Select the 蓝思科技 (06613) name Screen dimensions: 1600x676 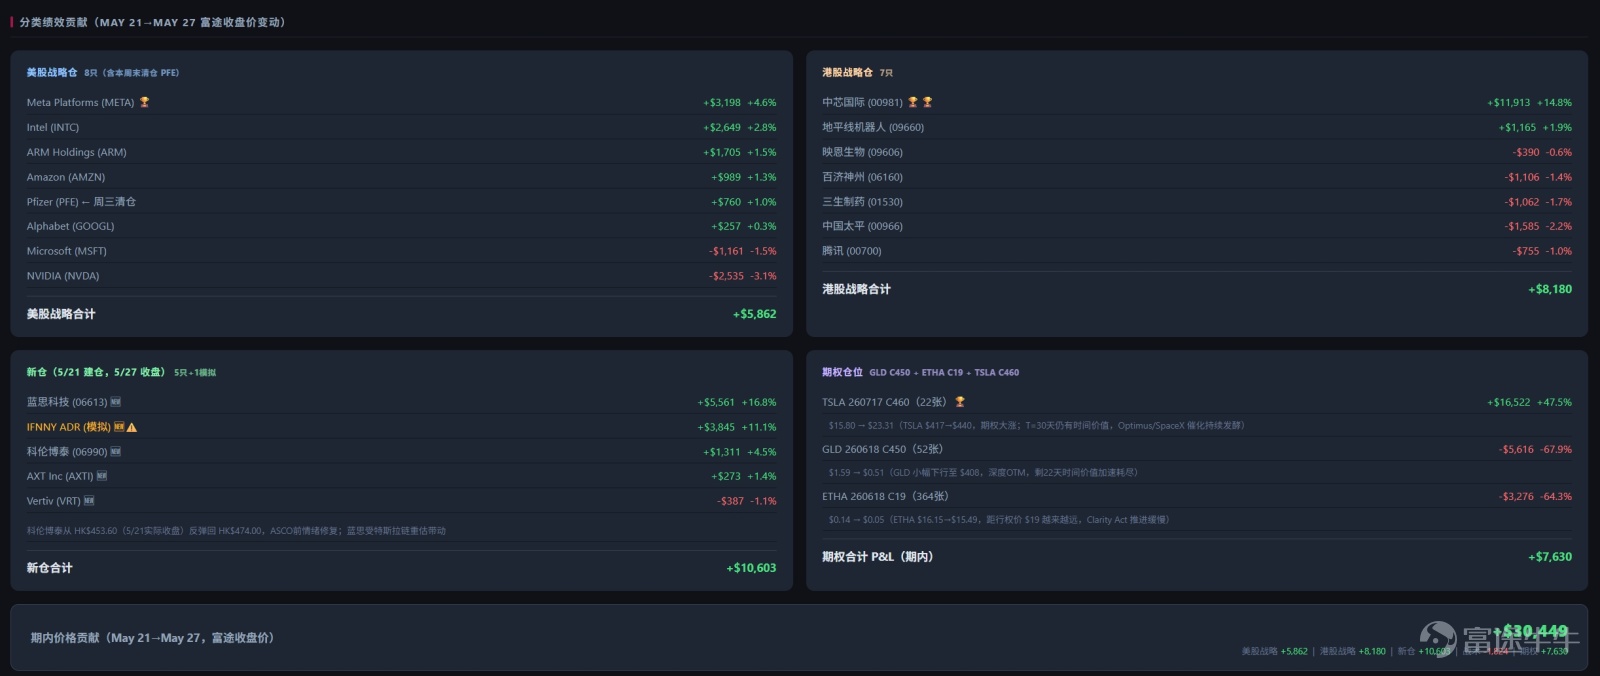click(x=67, y=402)
